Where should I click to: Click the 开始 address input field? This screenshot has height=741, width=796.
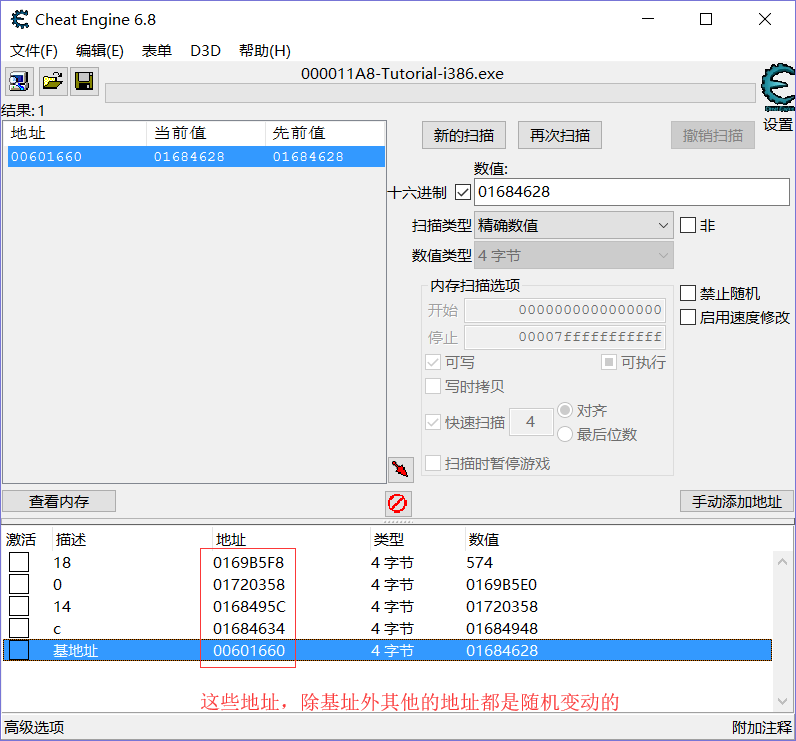coord(565,310)
